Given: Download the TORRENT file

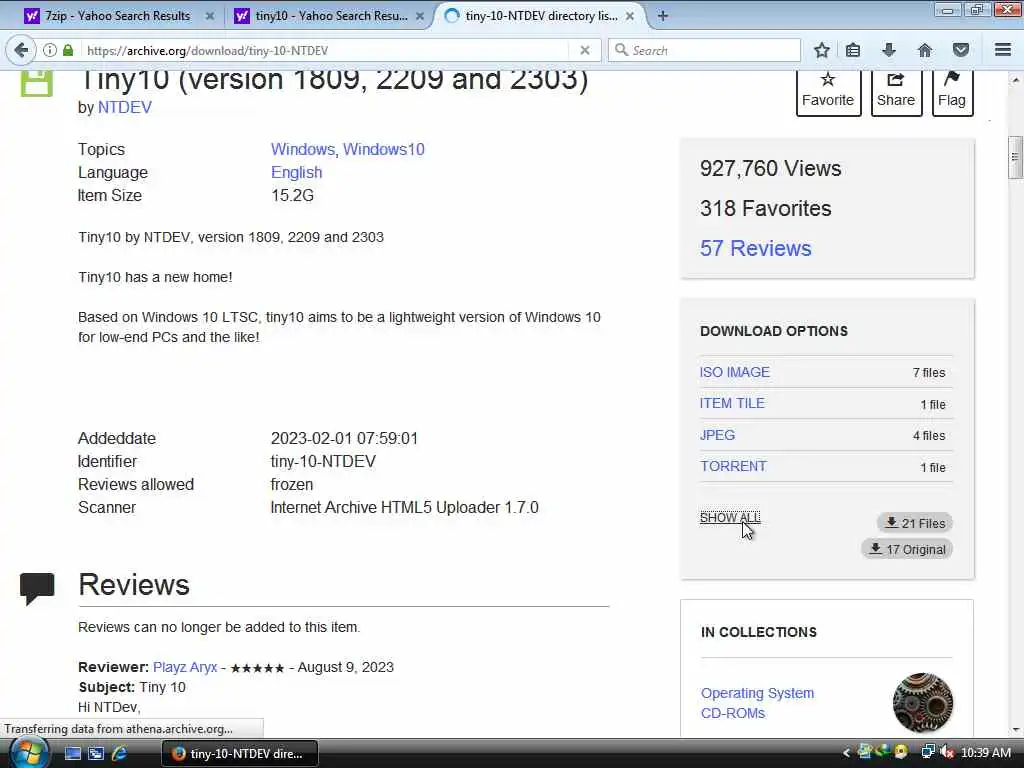Looking at the screenshot, I should click(733, 466).
